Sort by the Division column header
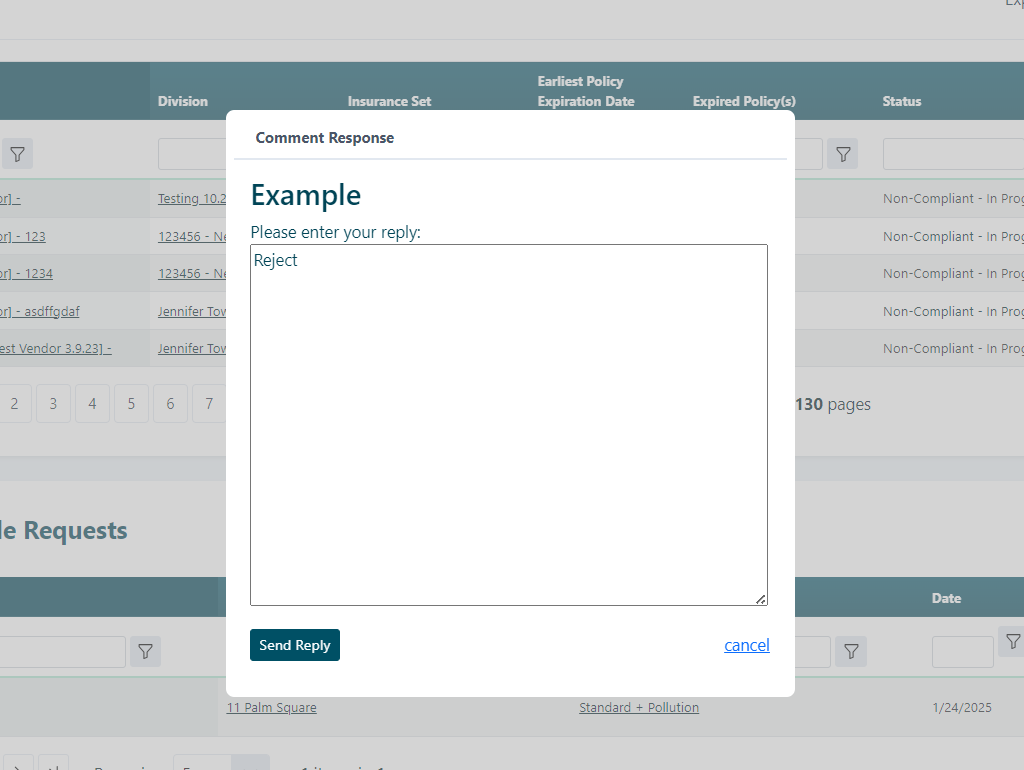The width and height of the screenshot is (1024, 770). tap(183, 101)
